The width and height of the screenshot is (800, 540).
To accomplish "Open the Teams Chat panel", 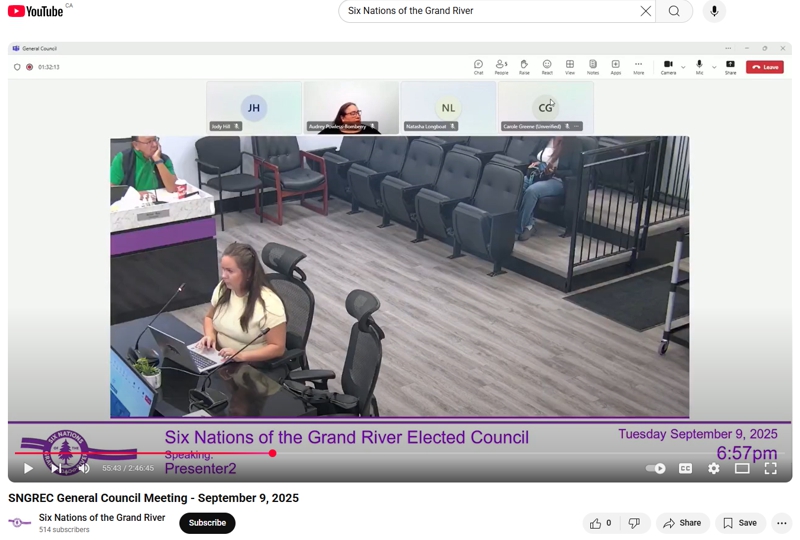I will click(478, 67).
